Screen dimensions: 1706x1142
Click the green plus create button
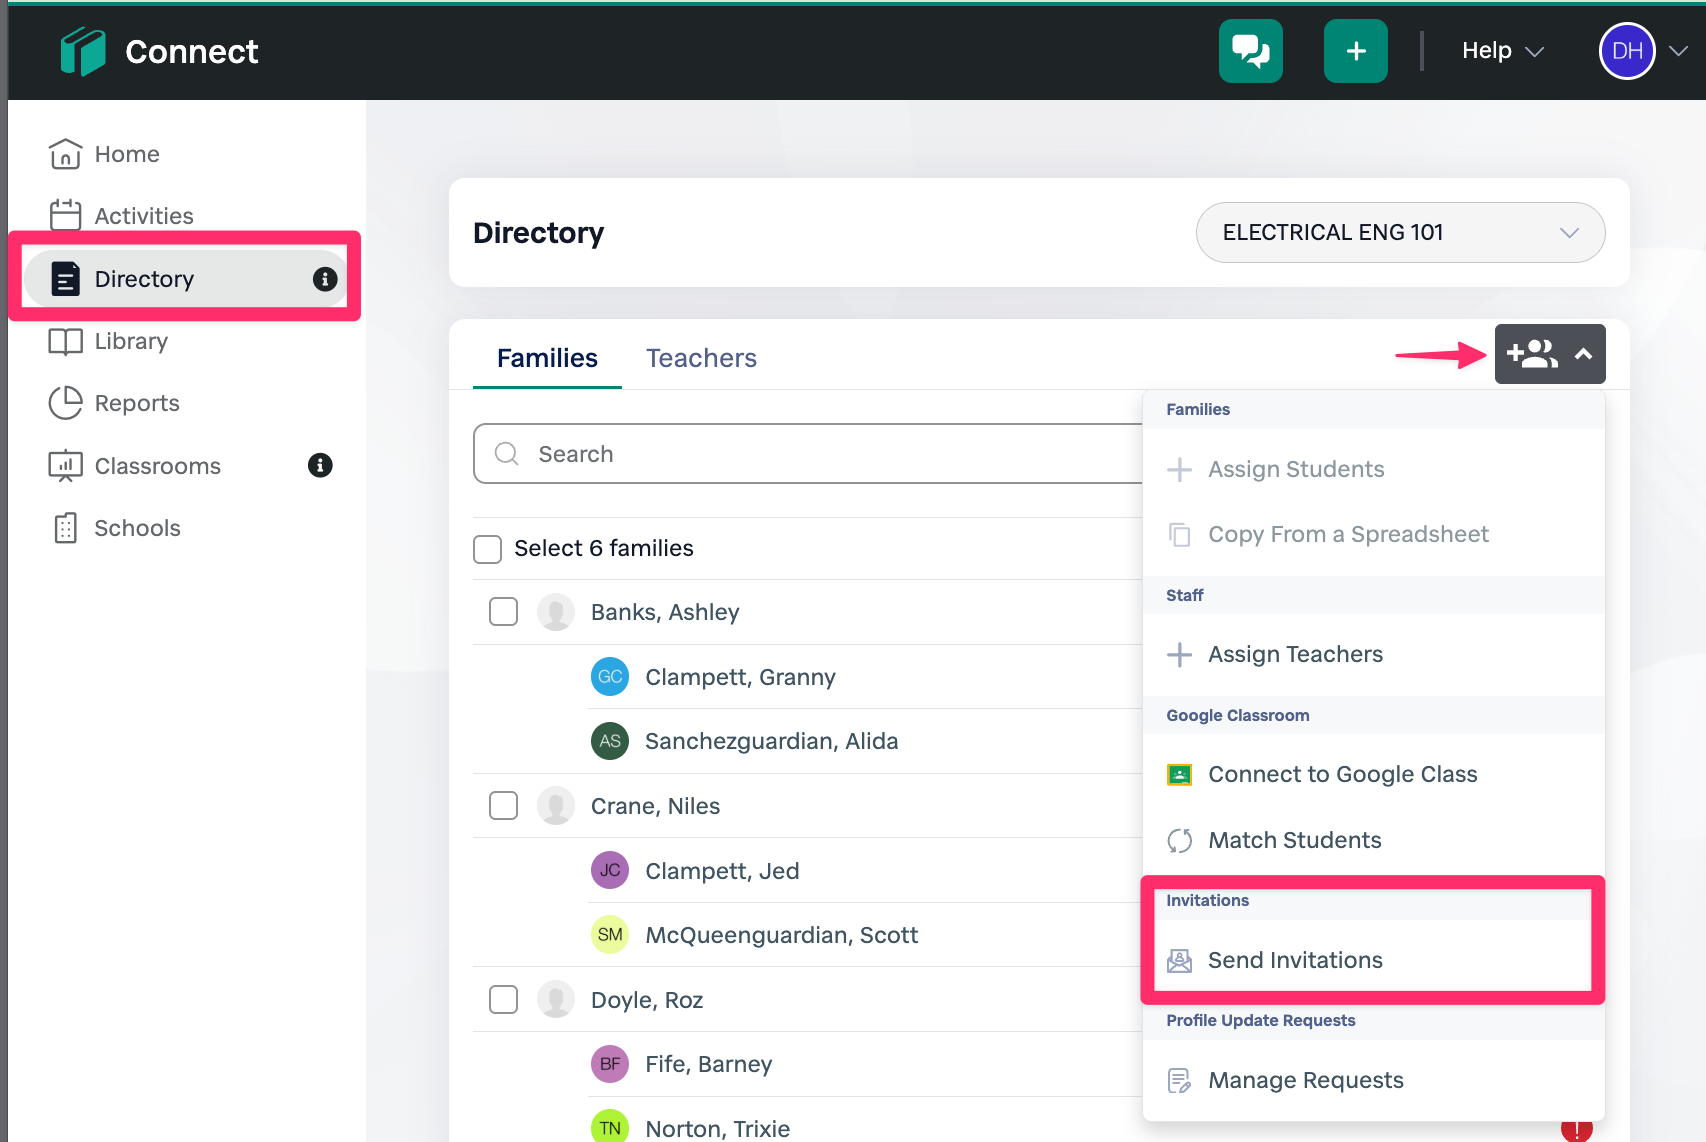pyautogui.click(x=1355, y=51)
